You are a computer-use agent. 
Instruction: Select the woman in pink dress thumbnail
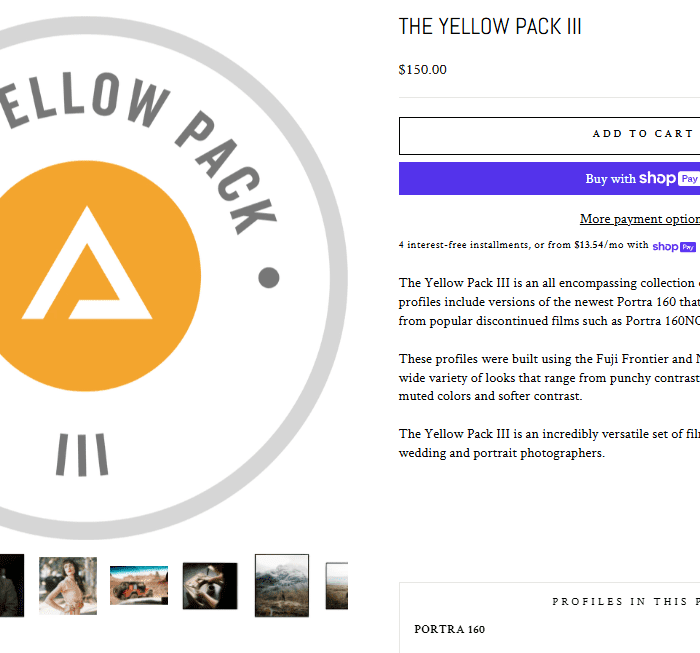(68, 585)
